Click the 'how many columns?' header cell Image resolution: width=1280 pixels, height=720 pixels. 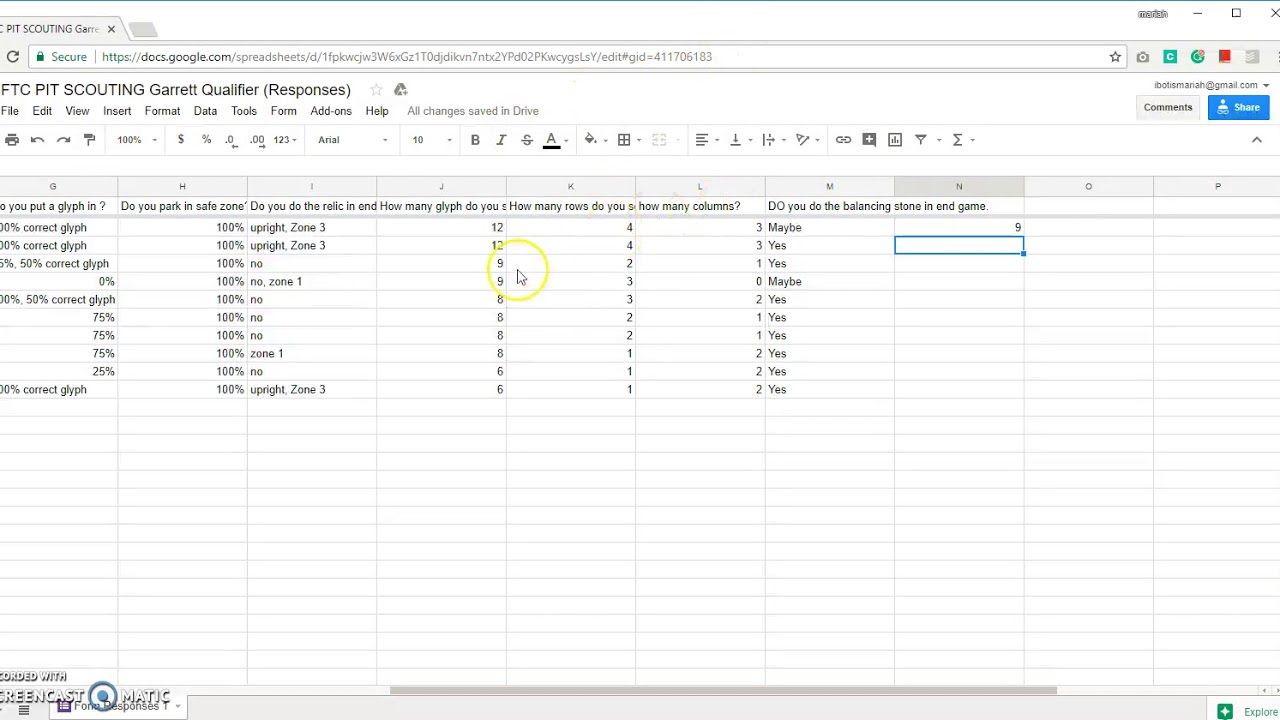tap(700, 206)
